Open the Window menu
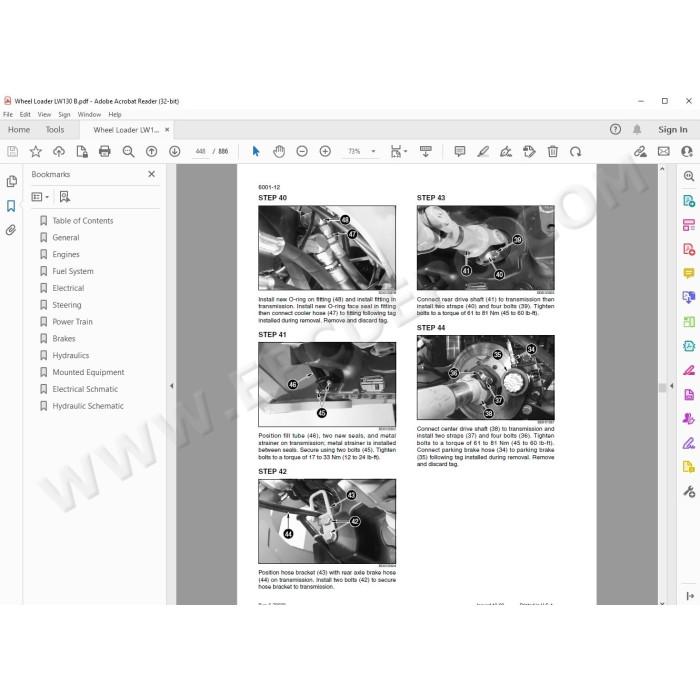The height and width of the screenshot is (700, 700). click(89, 115)
